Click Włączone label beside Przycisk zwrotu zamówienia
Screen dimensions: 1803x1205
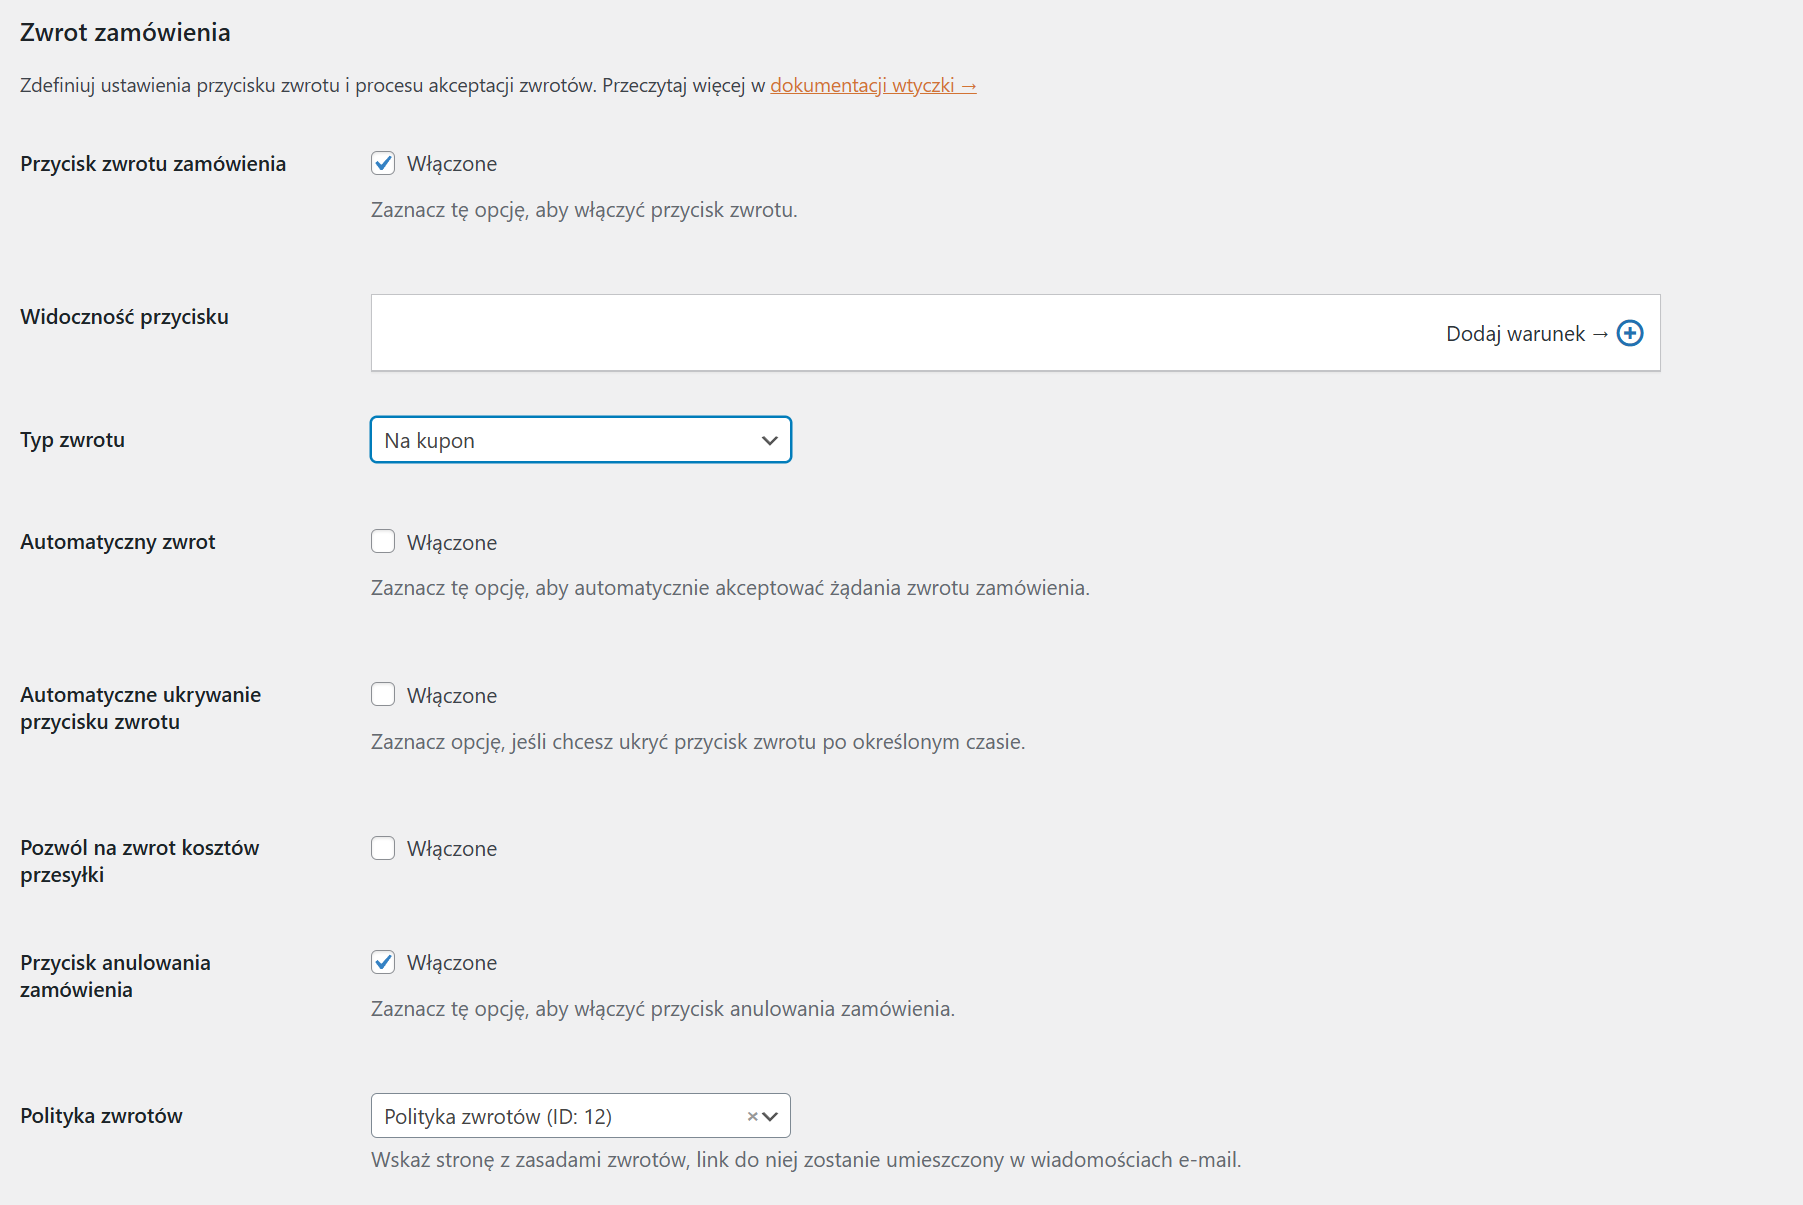(x=452, y=164)
